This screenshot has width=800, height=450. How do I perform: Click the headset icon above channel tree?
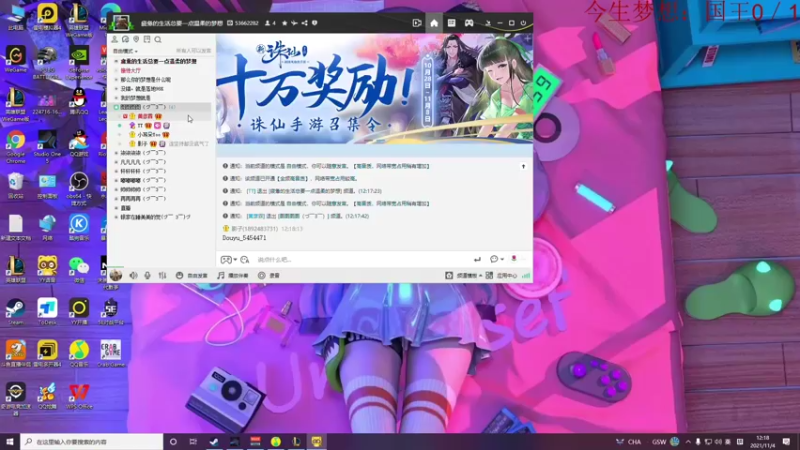[x=126, y=39]
